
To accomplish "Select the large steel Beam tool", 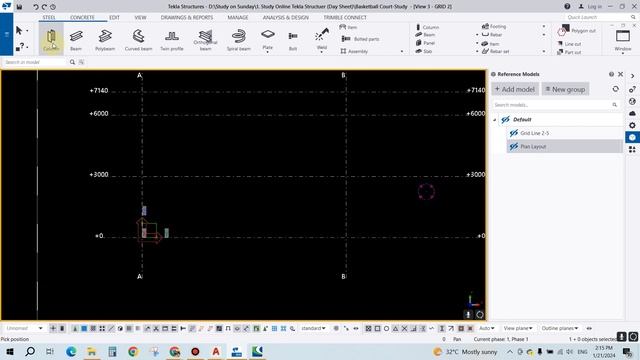I will pyautogui.click(x=76, y=39).
